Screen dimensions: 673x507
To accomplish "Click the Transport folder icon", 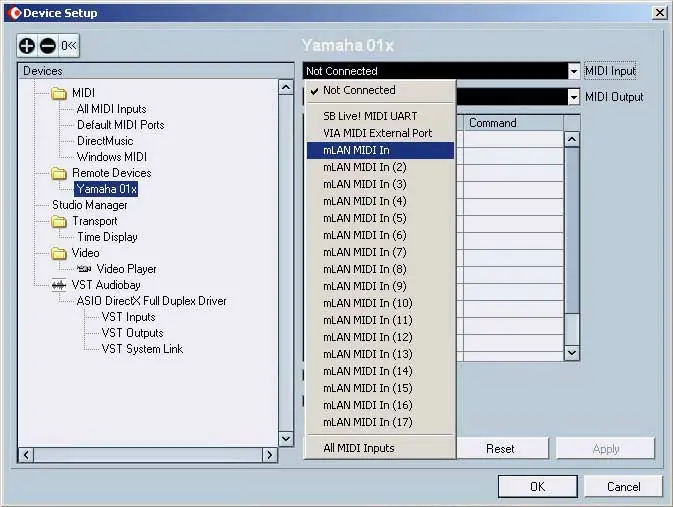I will pos(59,222).
